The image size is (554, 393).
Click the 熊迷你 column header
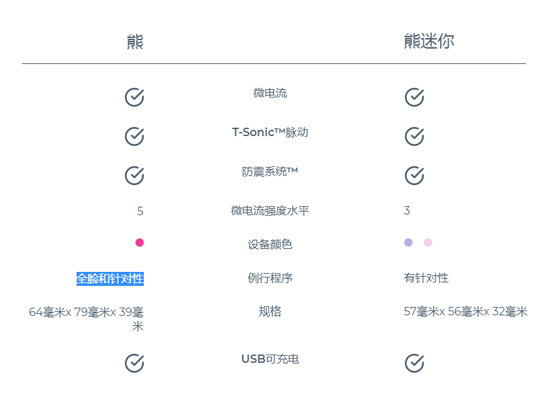429,41
